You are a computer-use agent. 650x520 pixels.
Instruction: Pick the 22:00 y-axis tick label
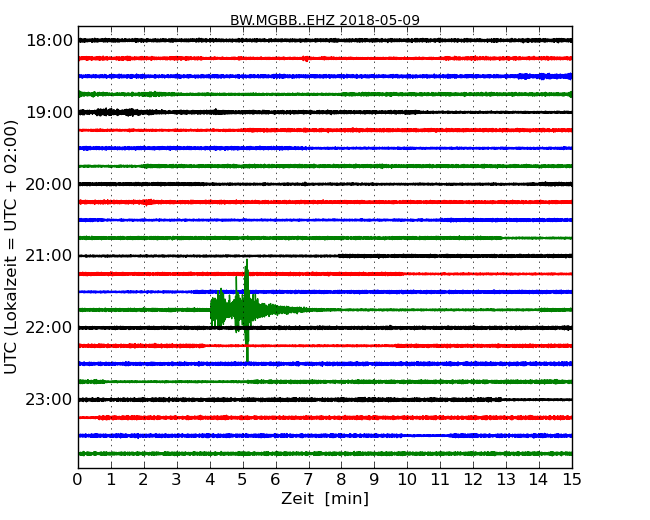click(49, 328)
